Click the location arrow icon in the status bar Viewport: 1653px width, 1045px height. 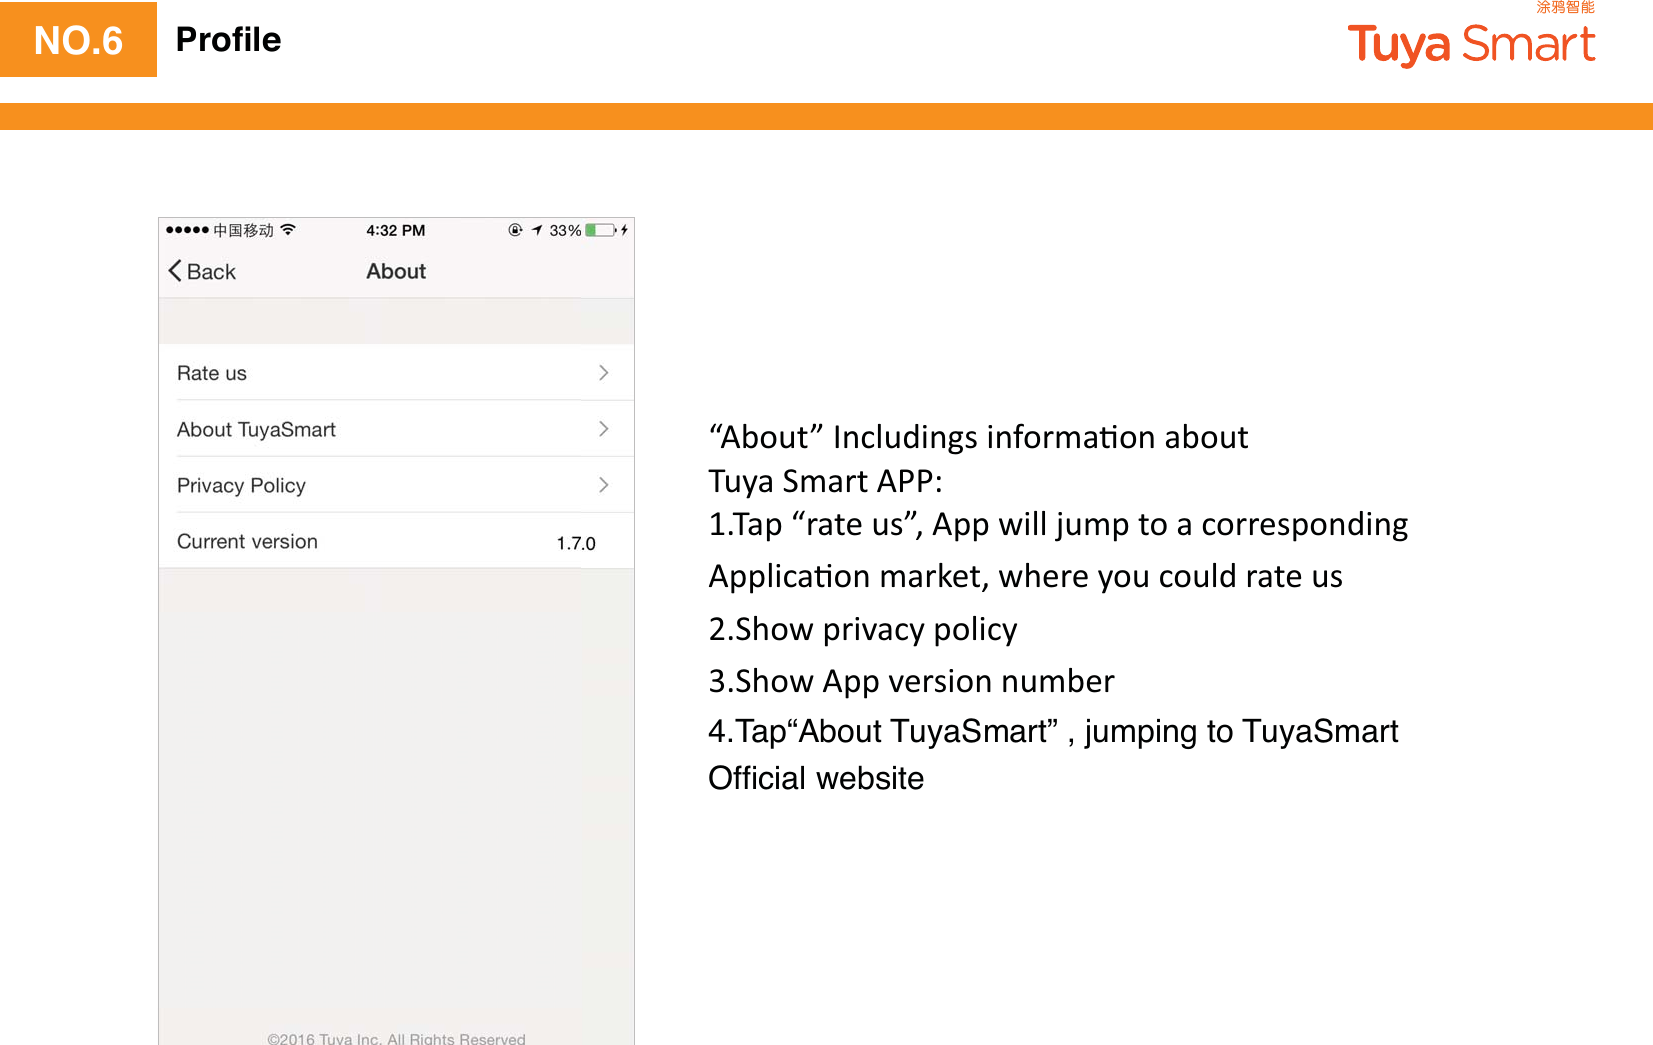point(537,230)
